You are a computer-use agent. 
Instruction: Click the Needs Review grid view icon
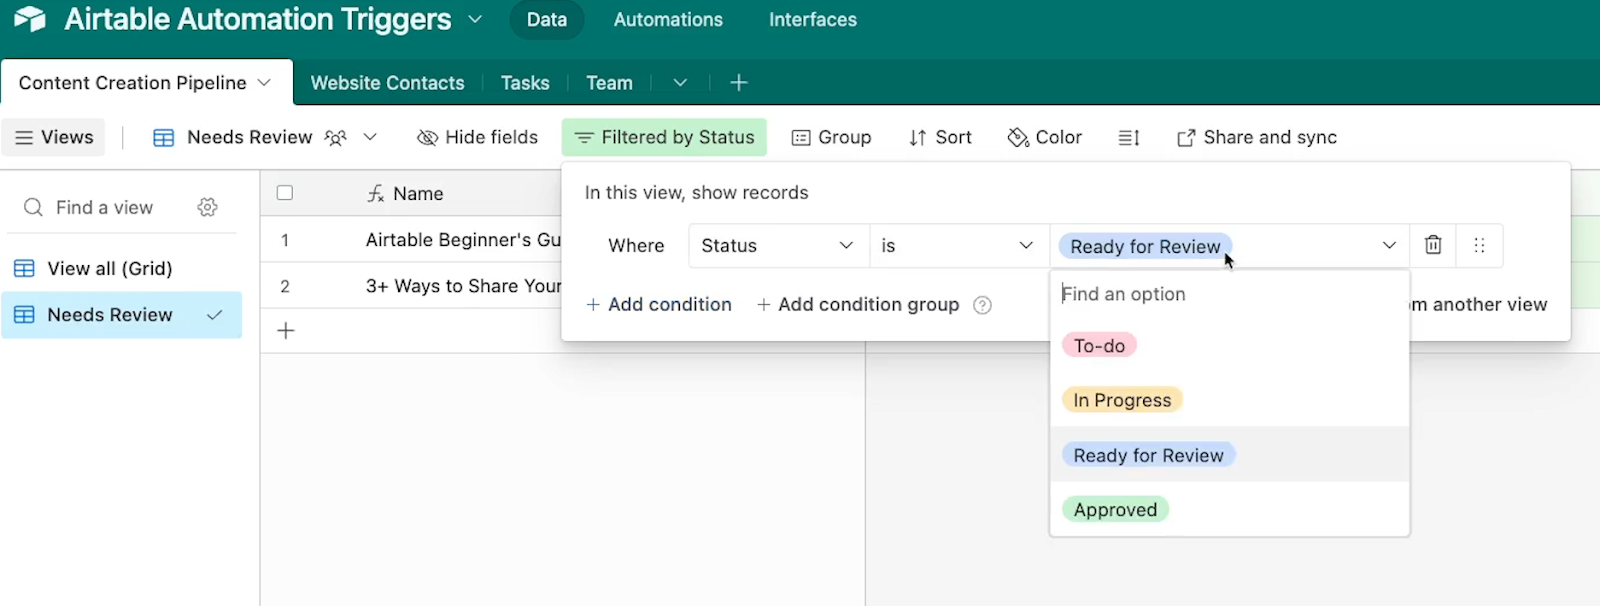[164, 138]
